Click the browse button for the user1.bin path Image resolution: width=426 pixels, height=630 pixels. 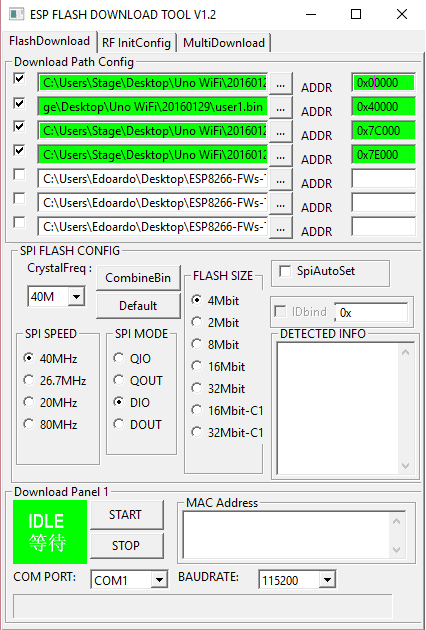point(281,107)
